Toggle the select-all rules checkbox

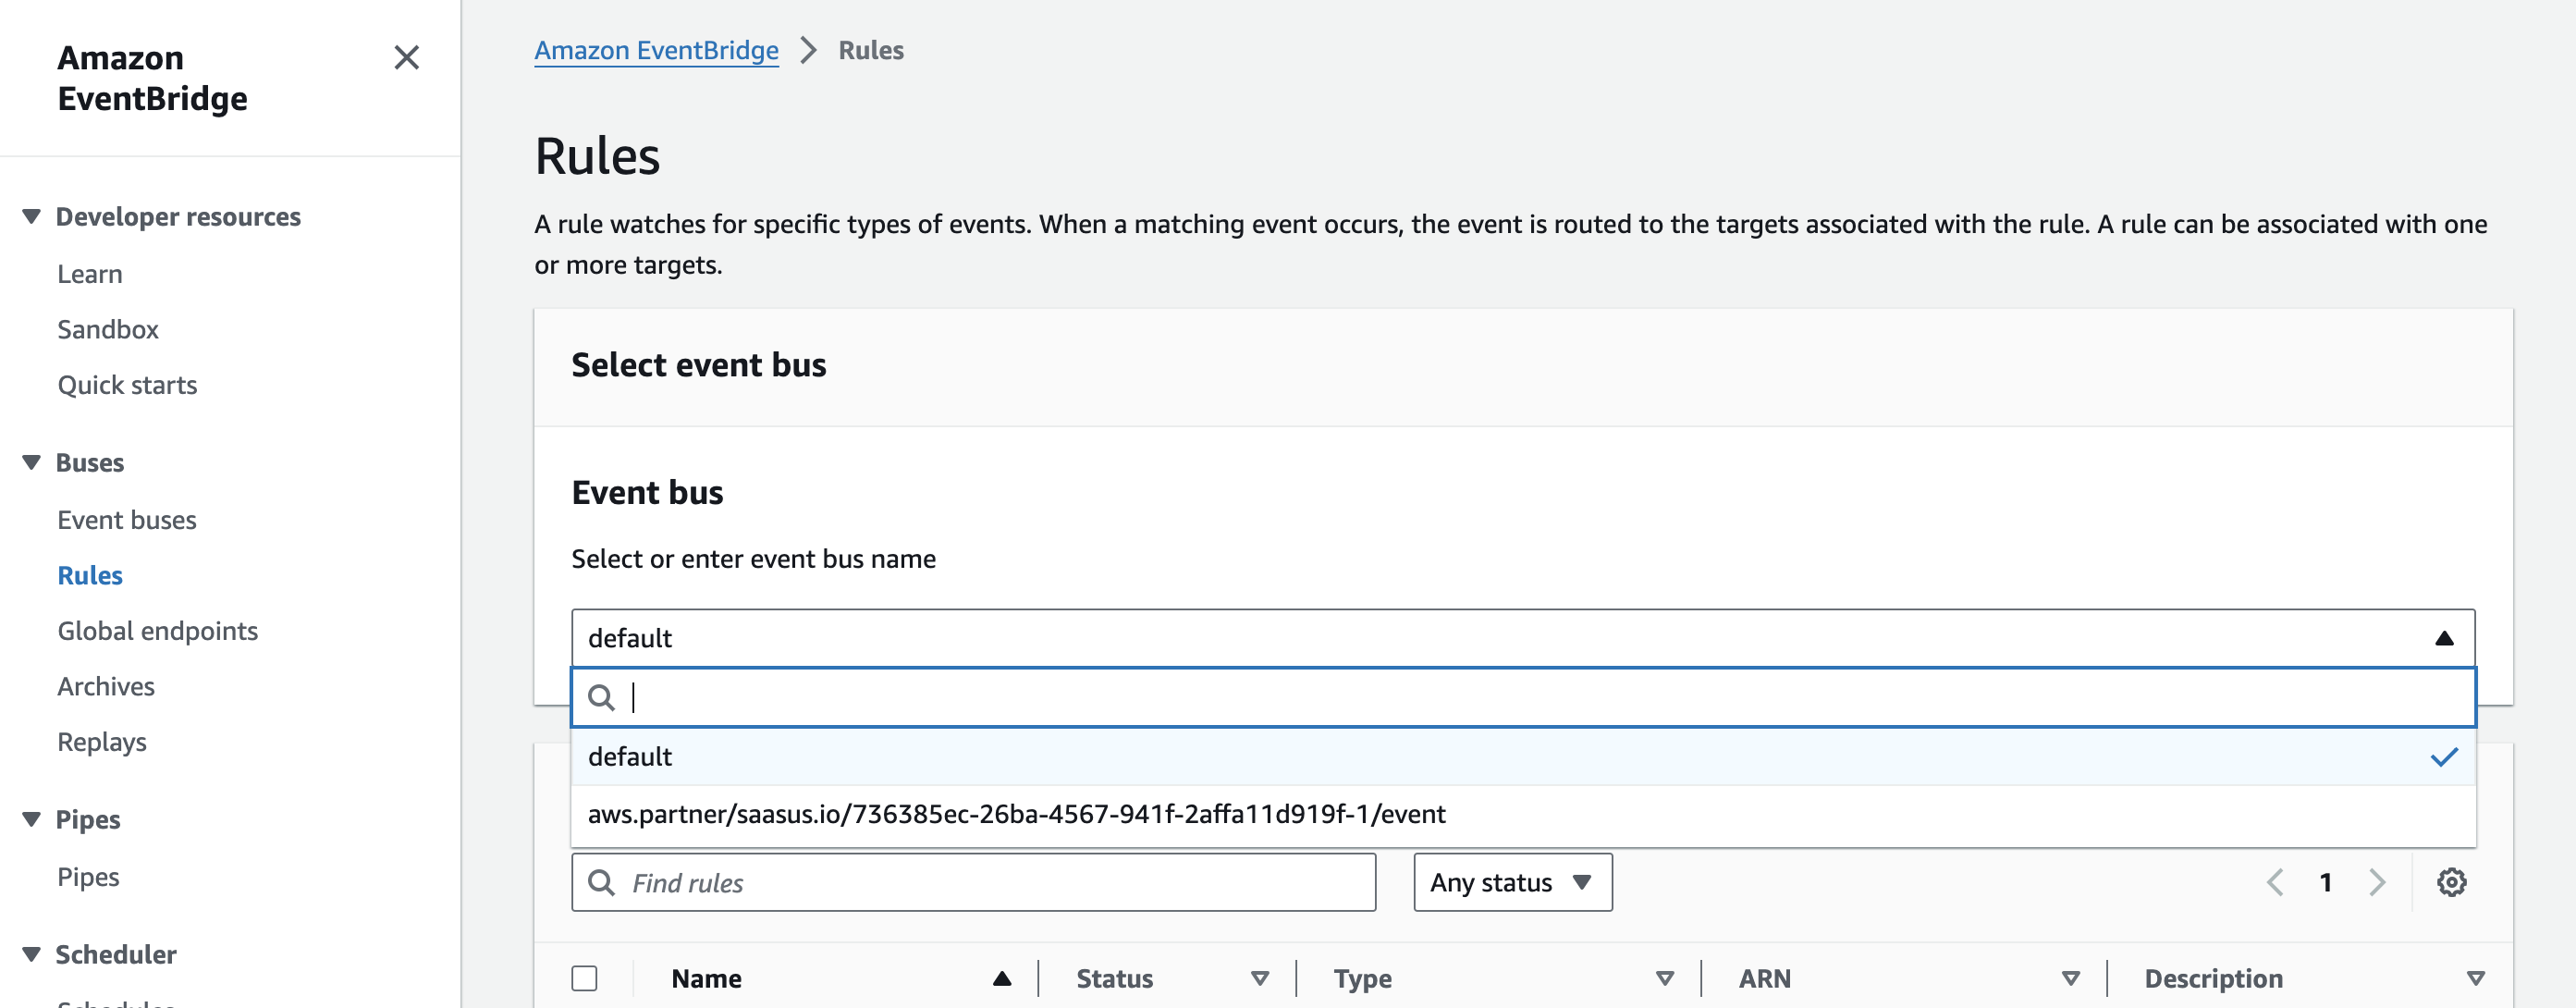[x=585, y=979]
